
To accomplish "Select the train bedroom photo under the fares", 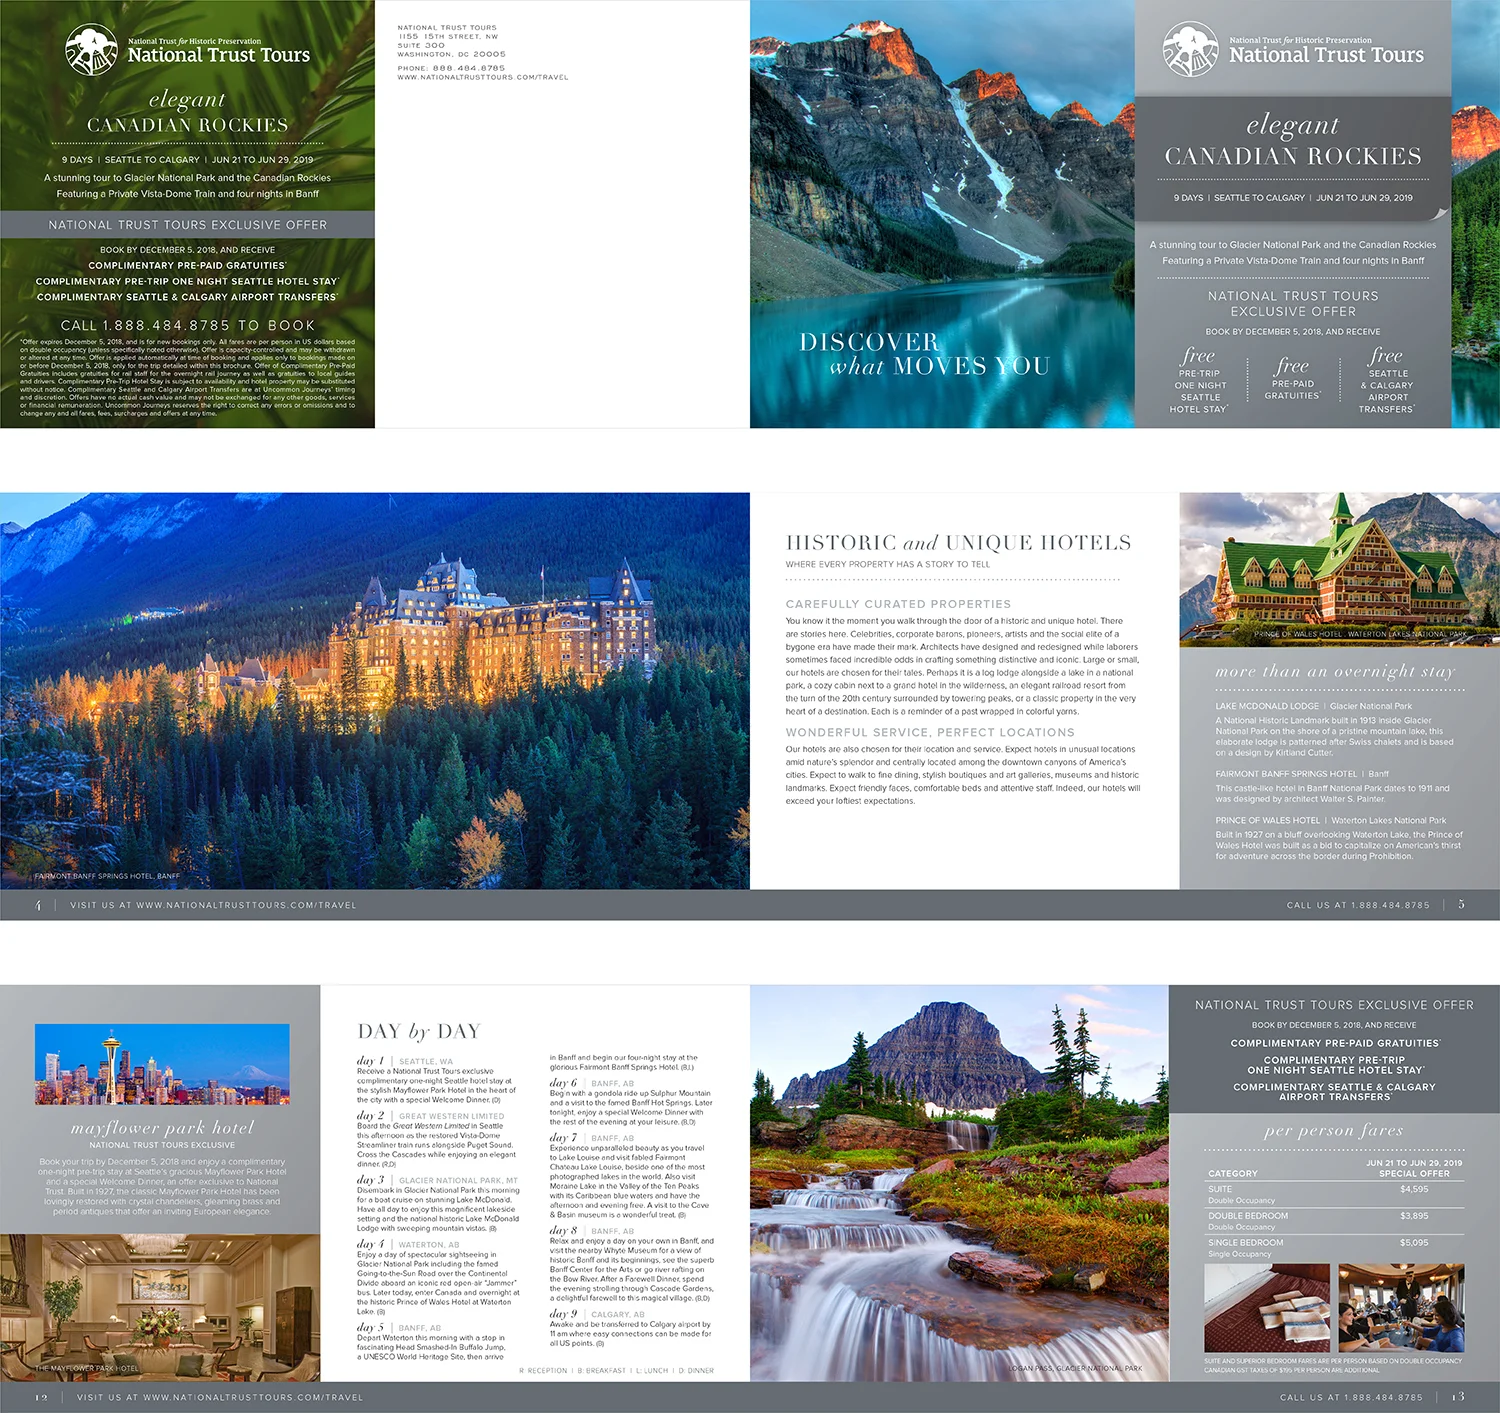I will (x=1267, y=1308).
